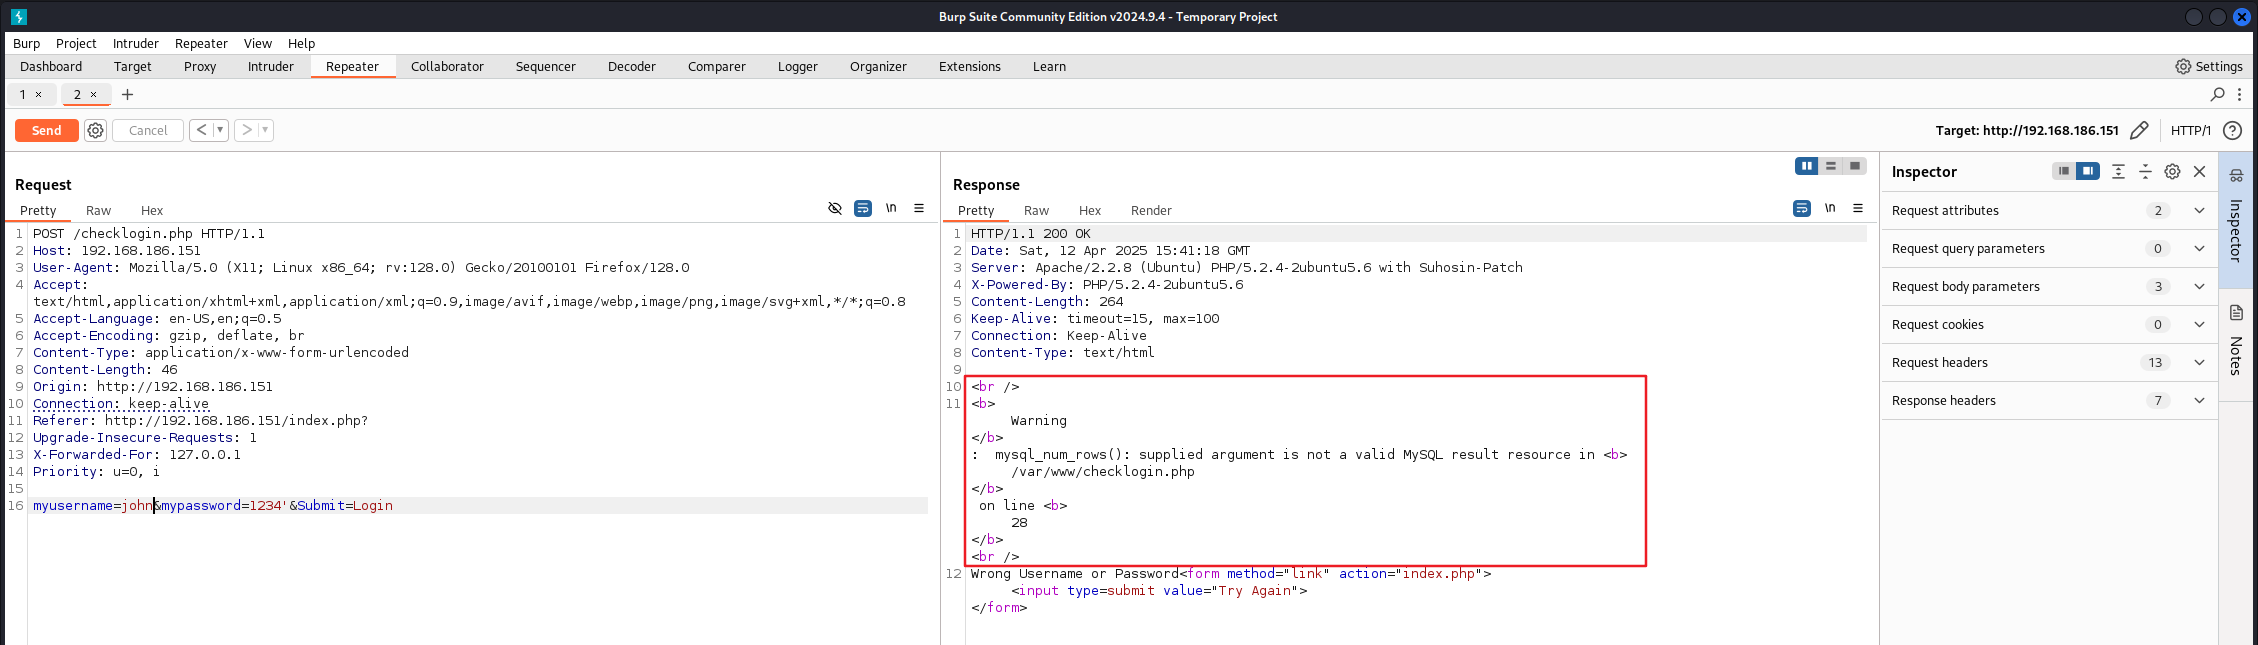Open forward history dropdown arrow

tap(265, 130)
